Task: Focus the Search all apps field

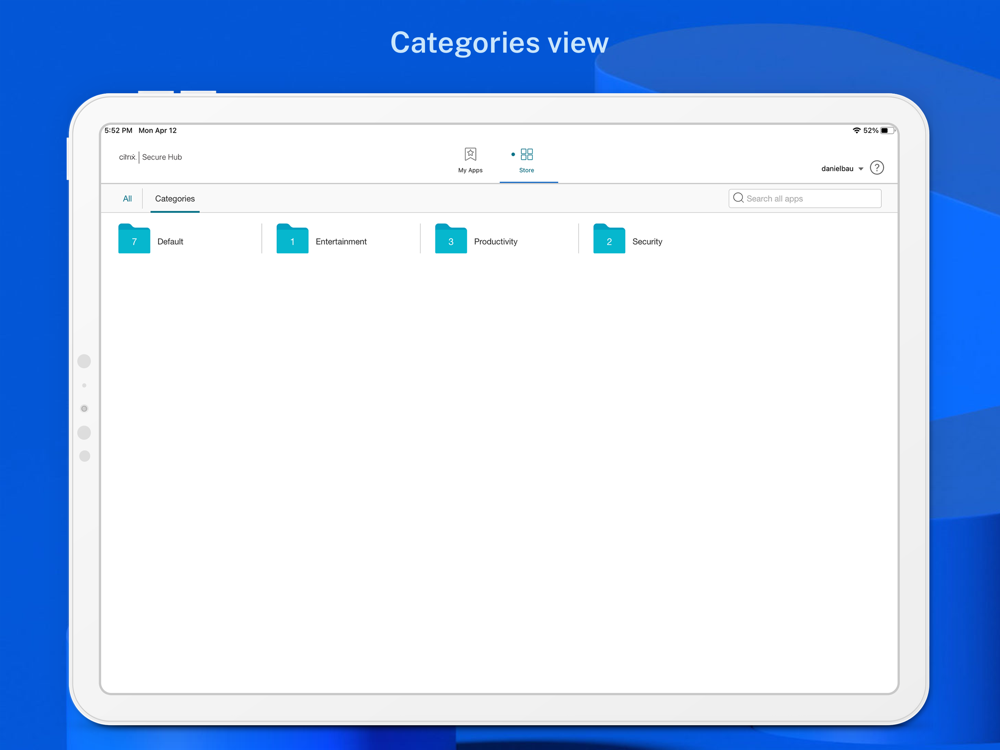Action: click(805, 198)
